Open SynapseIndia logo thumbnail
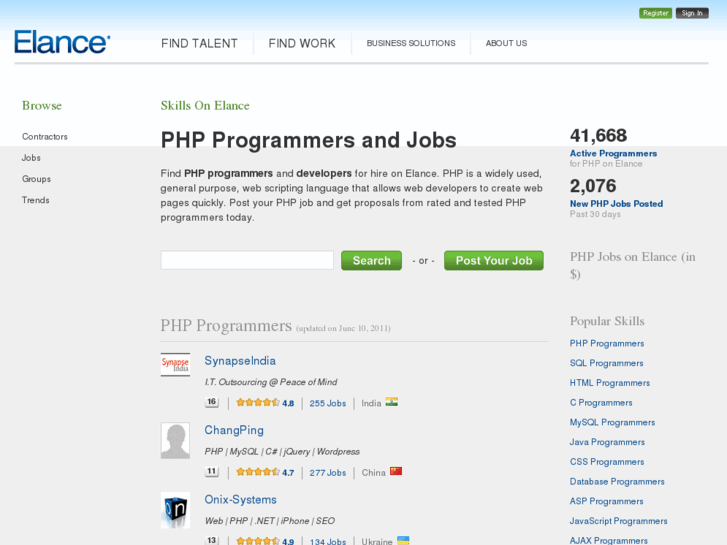The width and height of the screenshot is (727, 545). [175, 365]
